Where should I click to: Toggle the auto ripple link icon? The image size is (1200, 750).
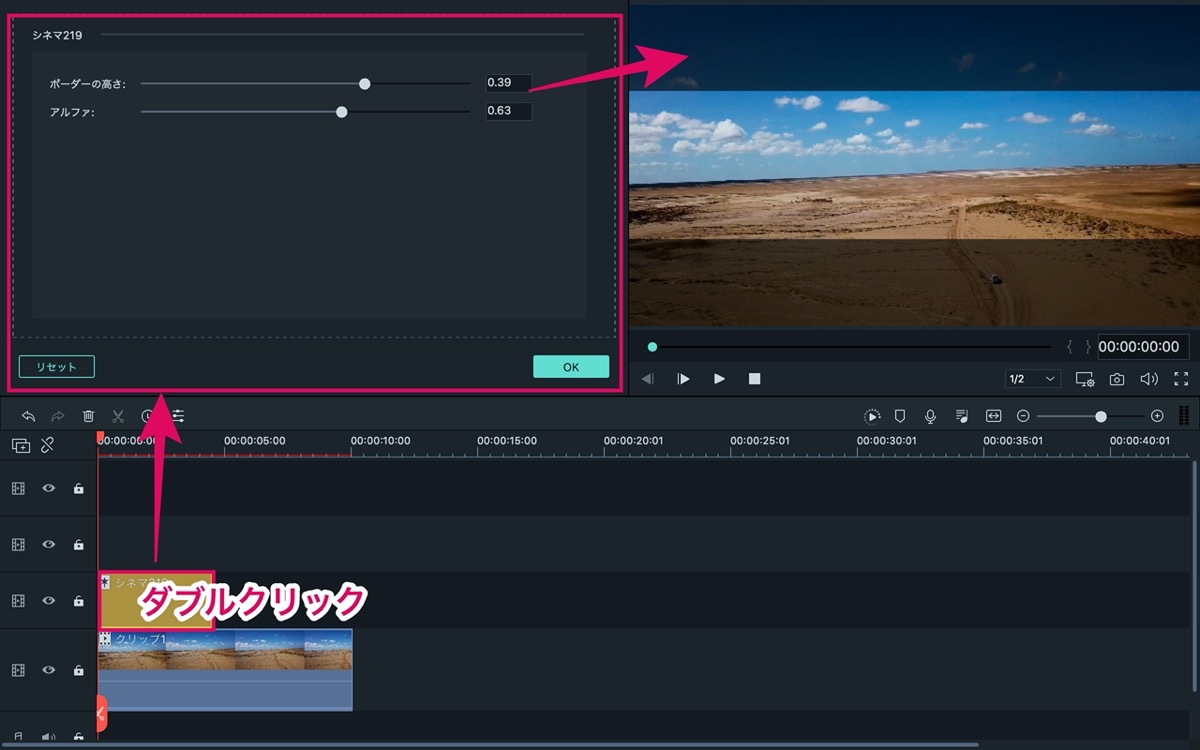pyautogui.click(x=47, y=446)
